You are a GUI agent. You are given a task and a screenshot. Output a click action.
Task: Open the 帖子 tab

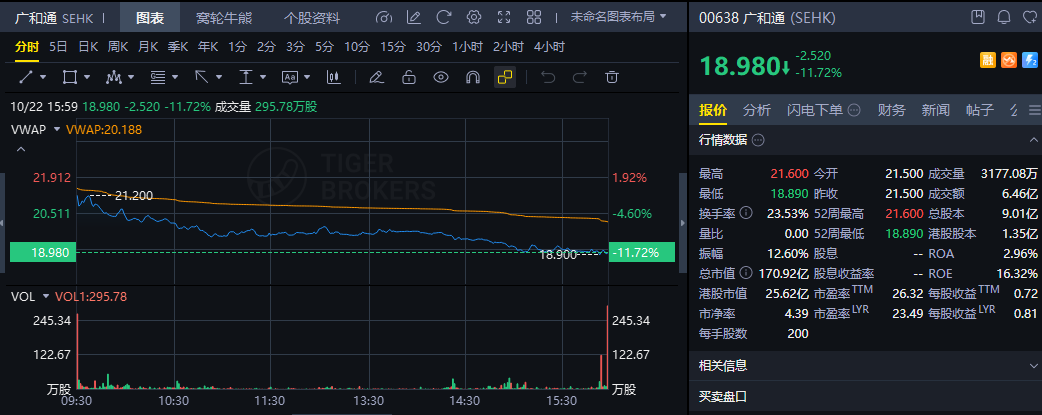pos(980,110)
